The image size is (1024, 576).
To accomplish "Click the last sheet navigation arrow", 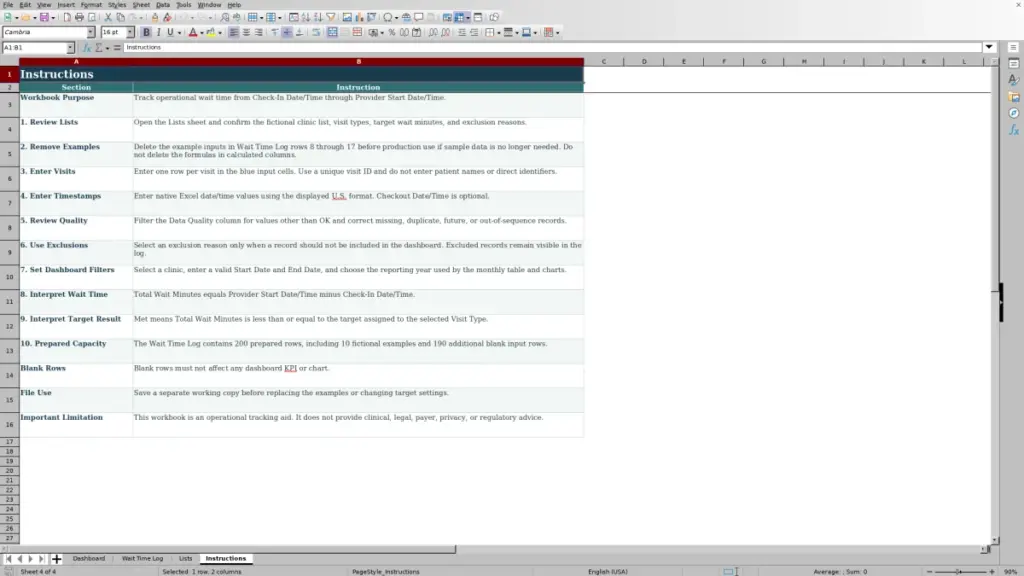I will pos(41,559).
